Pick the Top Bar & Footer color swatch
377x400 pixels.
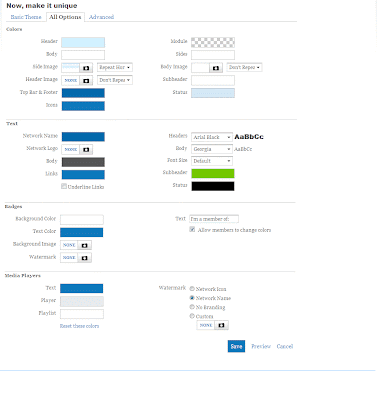click(83, 93)
